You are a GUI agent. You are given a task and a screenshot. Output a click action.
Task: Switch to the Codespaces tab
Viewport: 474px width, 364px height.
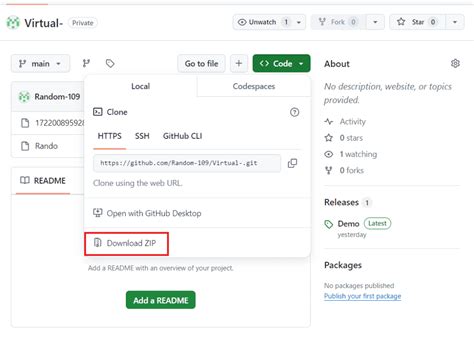point(254,86)
